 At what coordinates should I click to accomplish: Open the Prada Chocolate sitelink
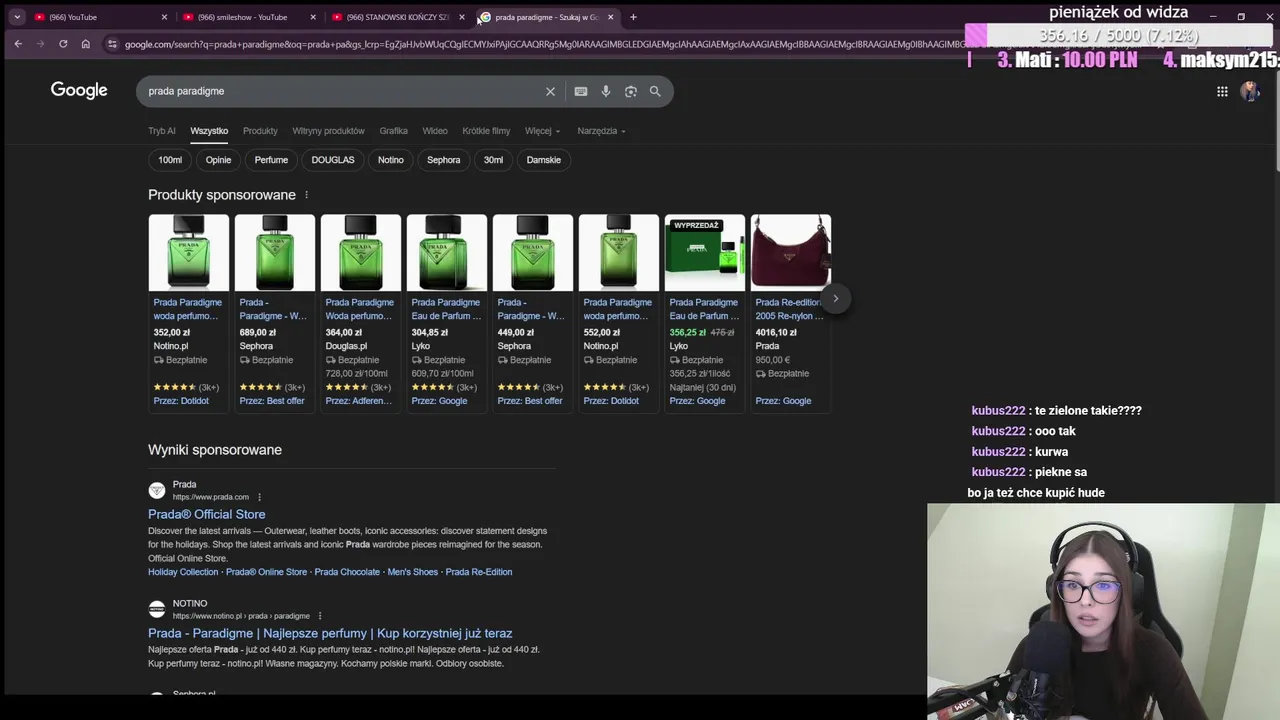347,572
